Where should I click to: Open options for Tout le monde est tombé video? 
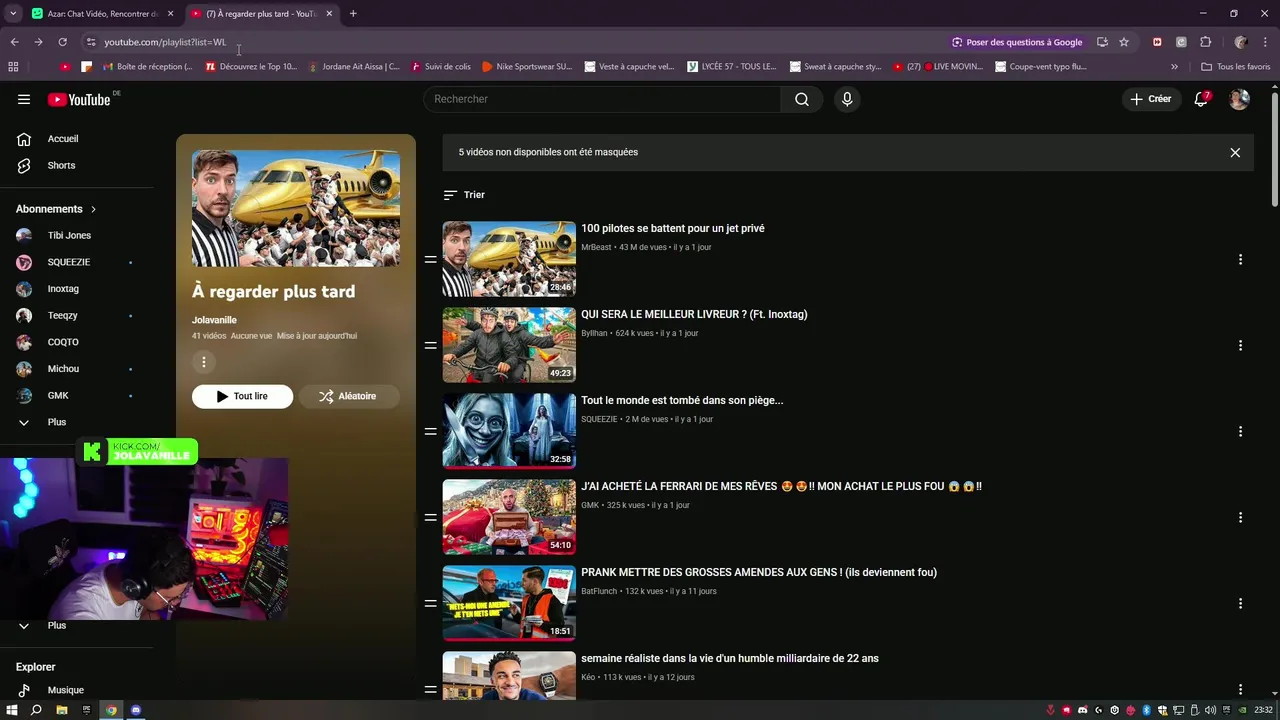[x=1240, y=431]
